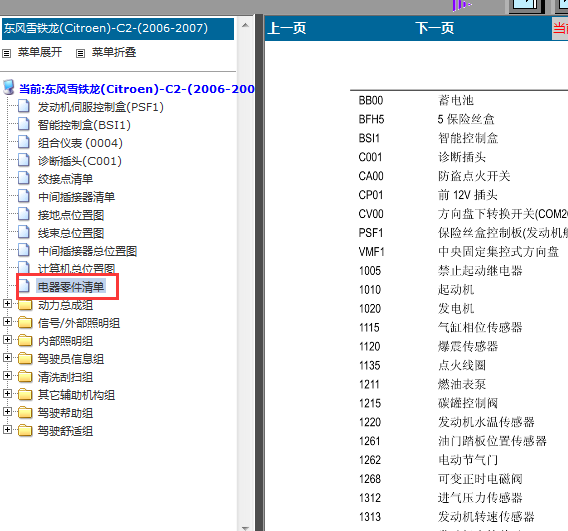The height and width of the screenshot is (531, 568).
Task: Expand the 驾驶员信息组 tree node
Action: (x=7, y=358)
